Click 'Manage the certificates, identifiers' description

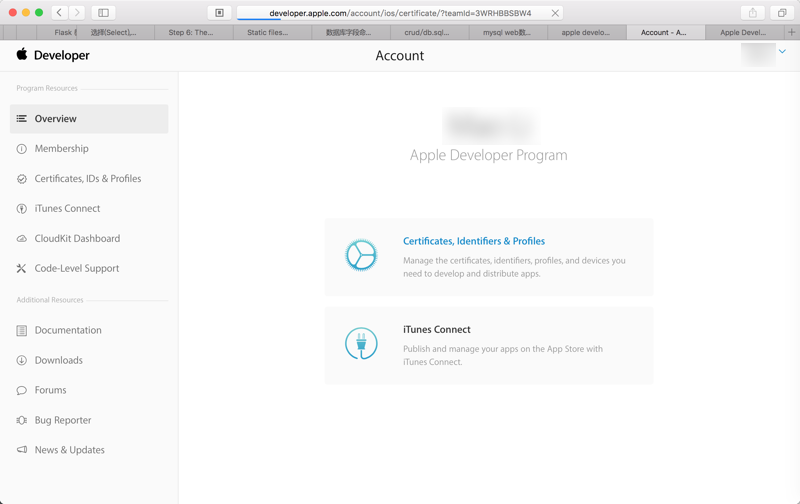[x=514, y=267]
